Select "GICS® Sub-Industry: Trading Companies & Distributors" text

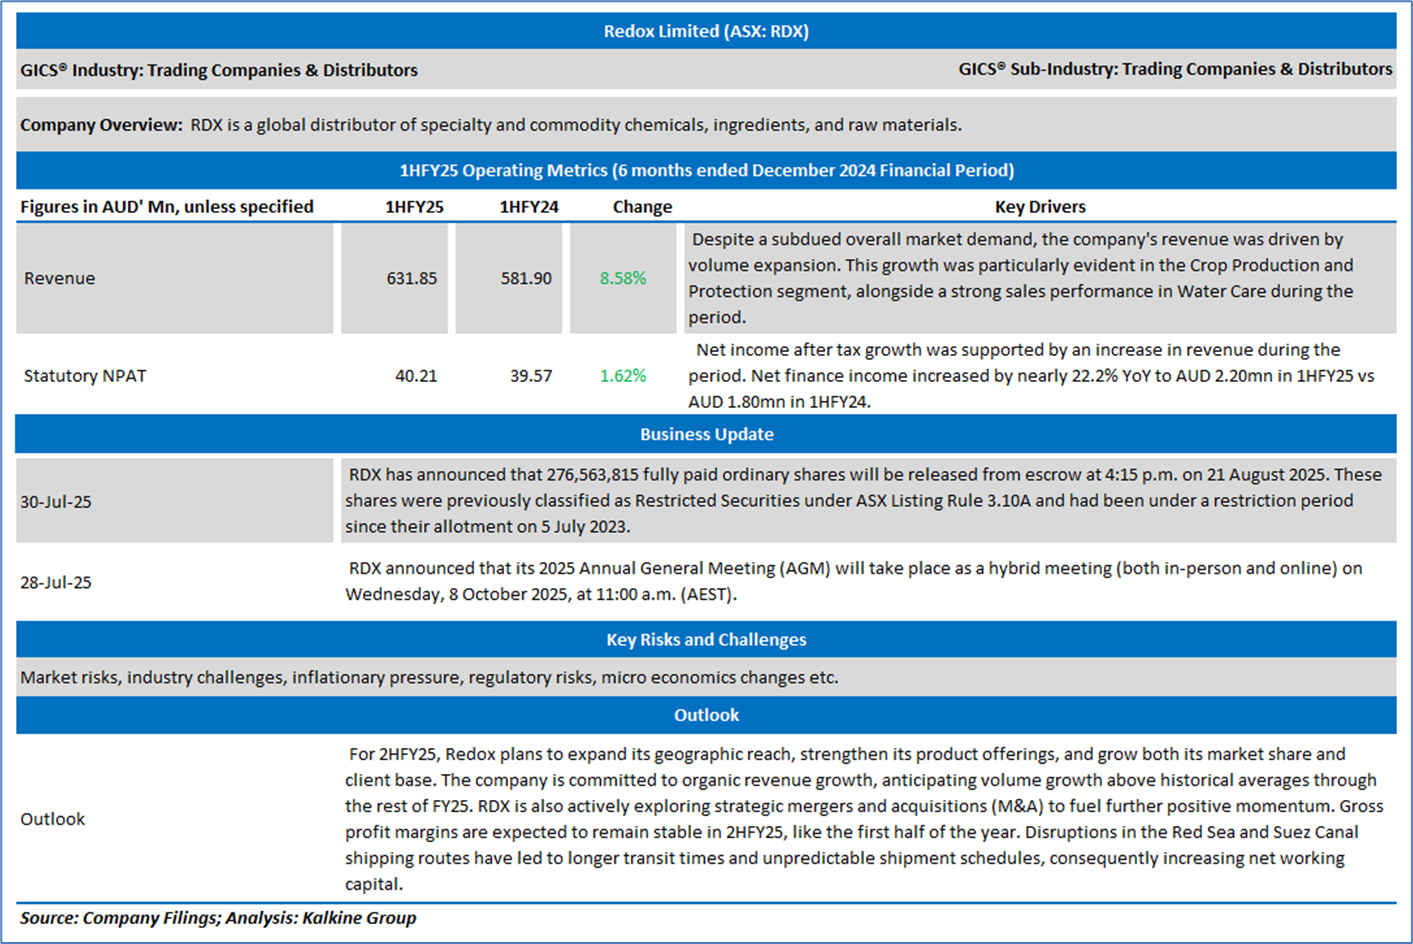click(1175, 69)
